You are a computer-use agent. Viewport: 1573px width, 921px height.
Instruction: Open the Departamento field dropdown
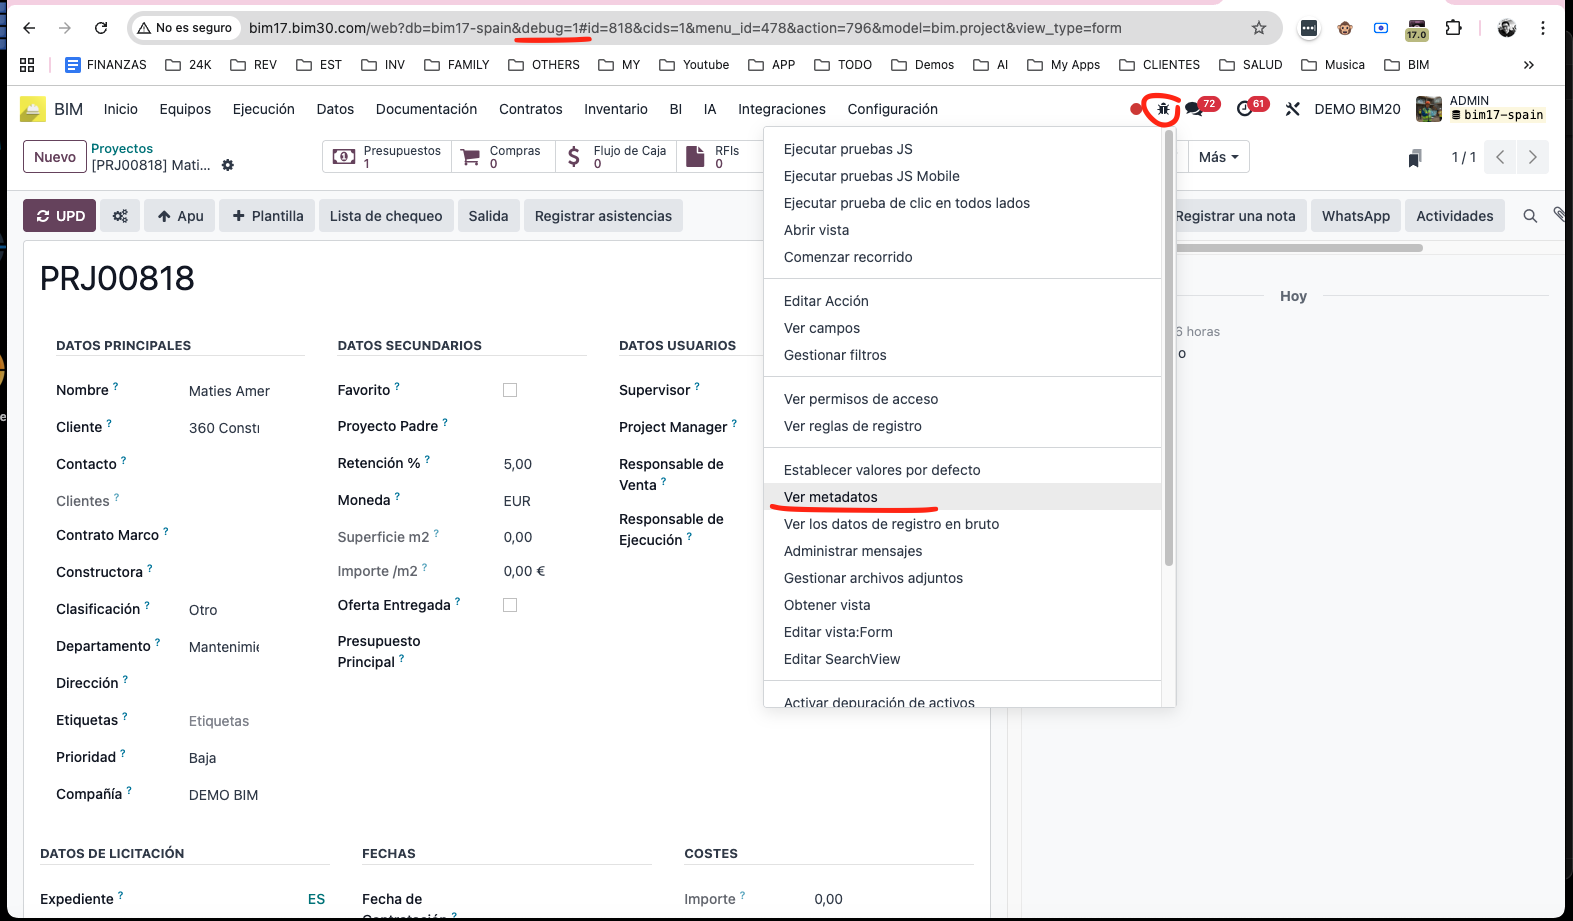tap(224, 647)
